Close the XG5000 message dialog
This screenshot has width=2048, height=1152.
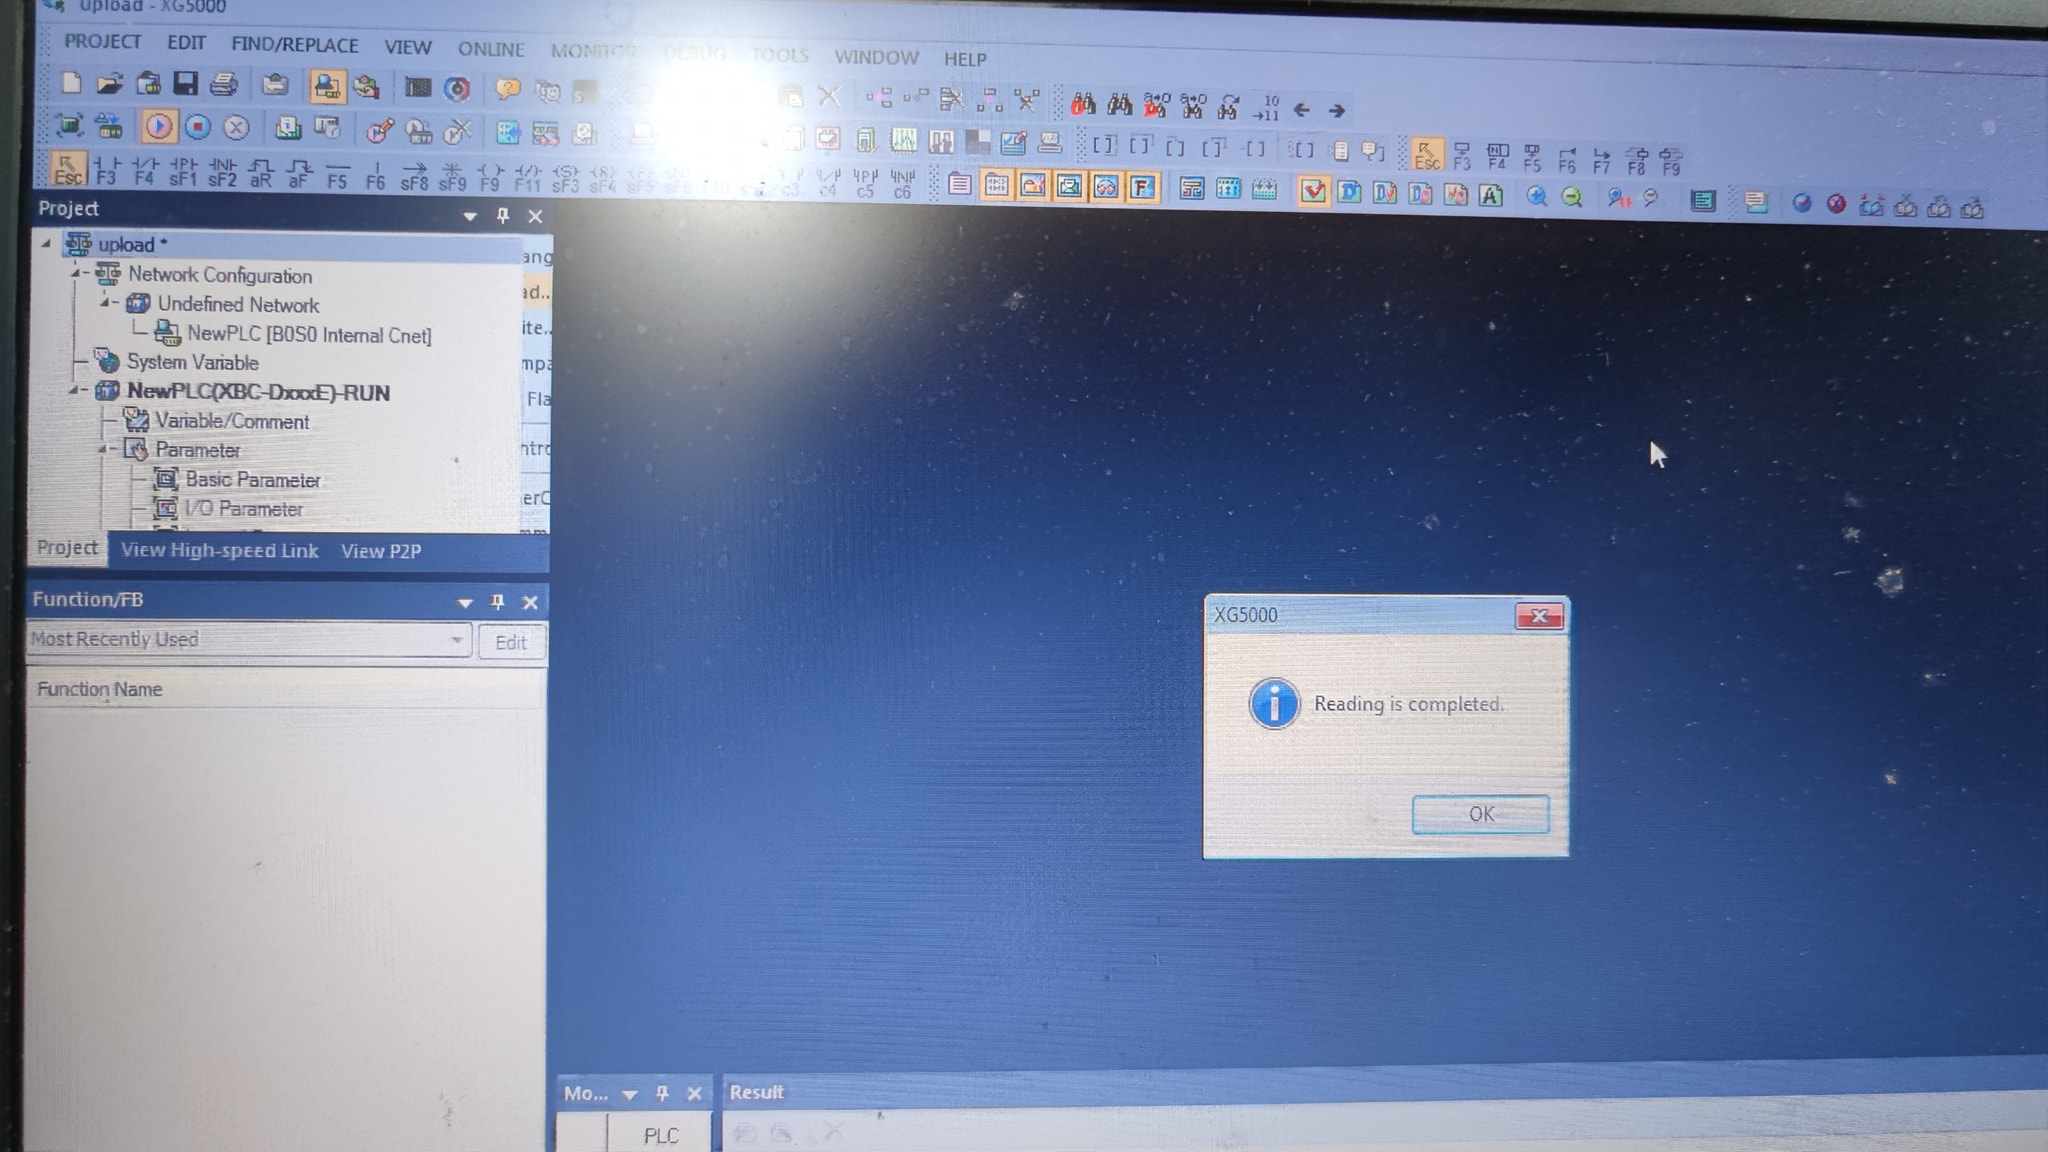(1540, 616)
